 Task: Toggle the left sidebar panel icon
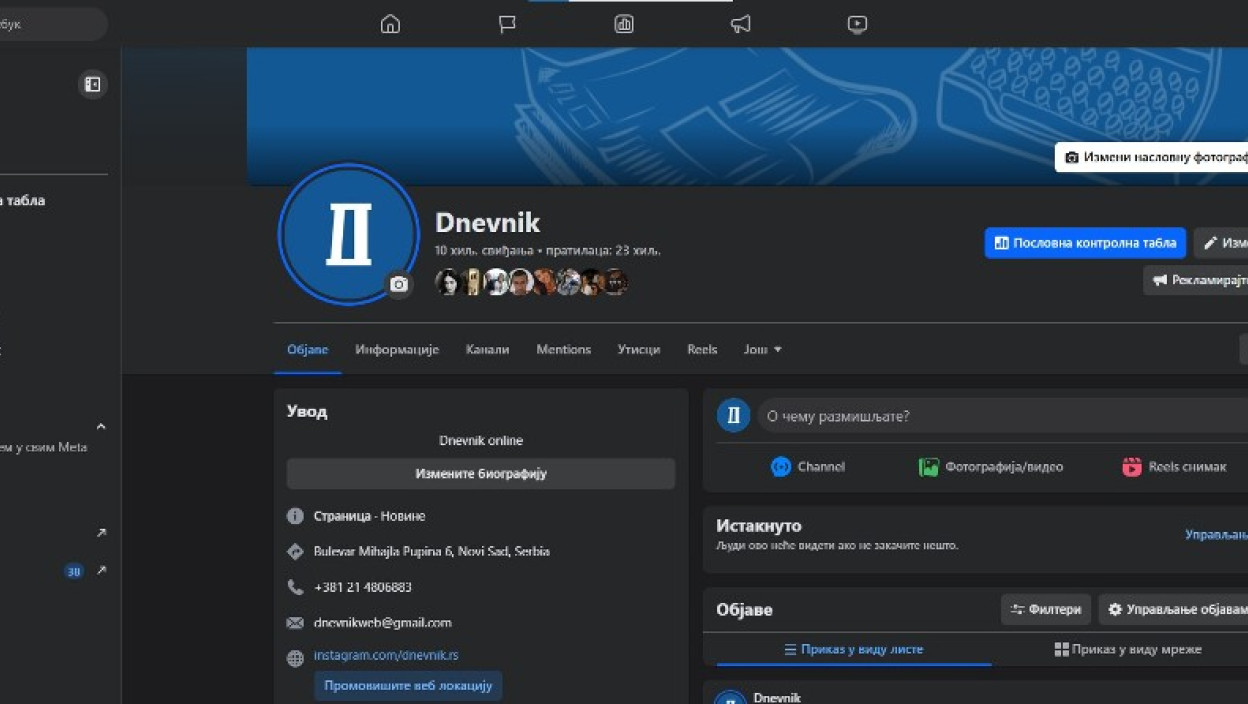click(92, 85)
